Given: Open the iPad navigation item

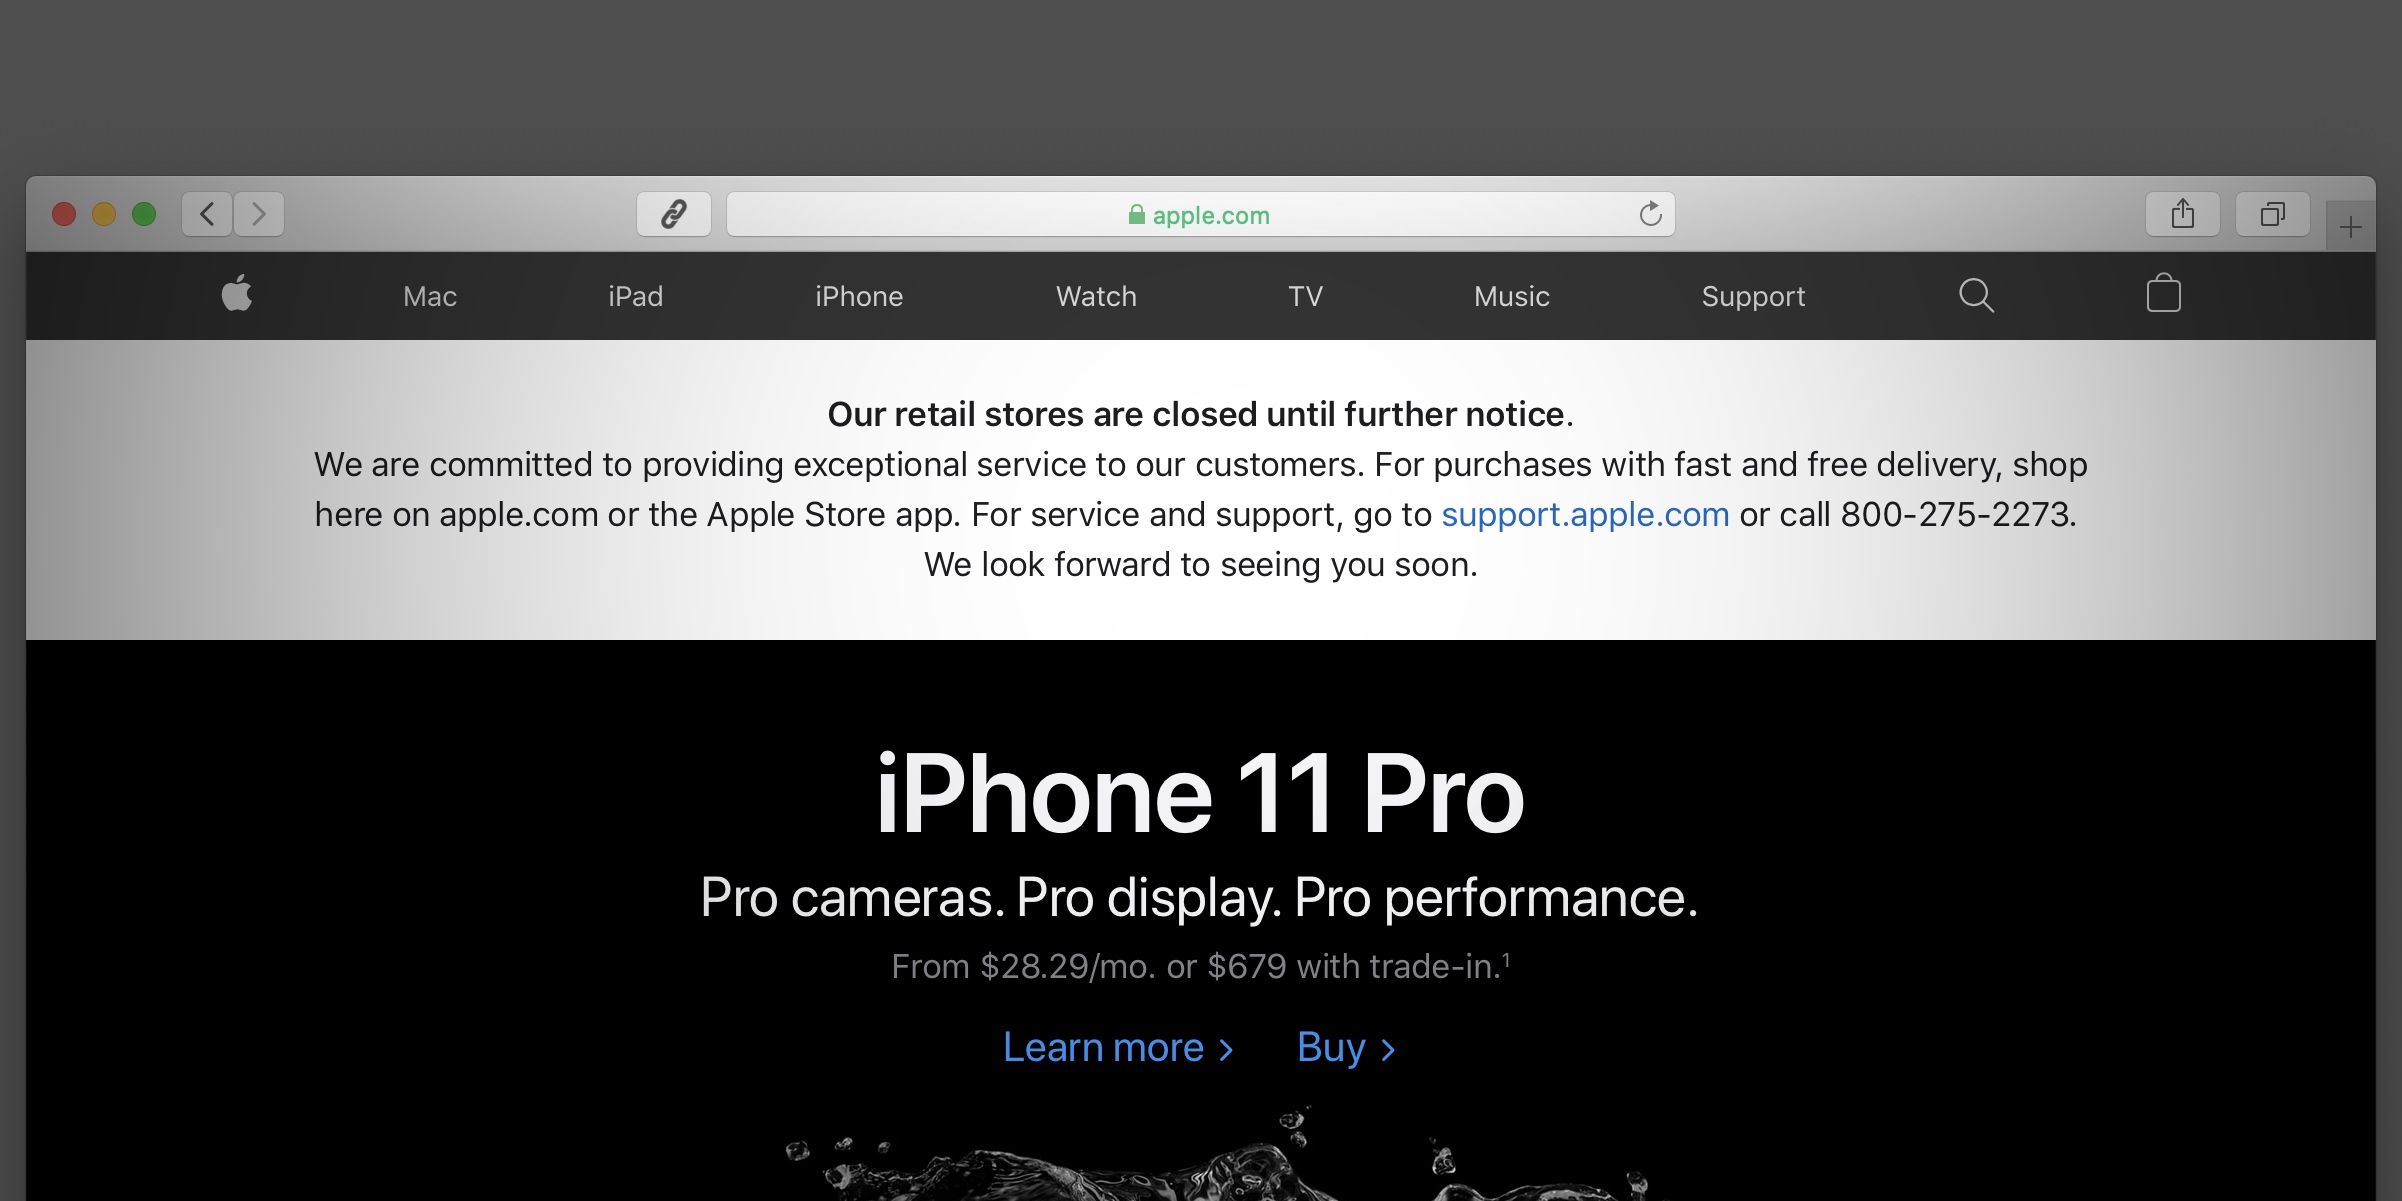Looking at the screenshot, I should click(636, 296).
